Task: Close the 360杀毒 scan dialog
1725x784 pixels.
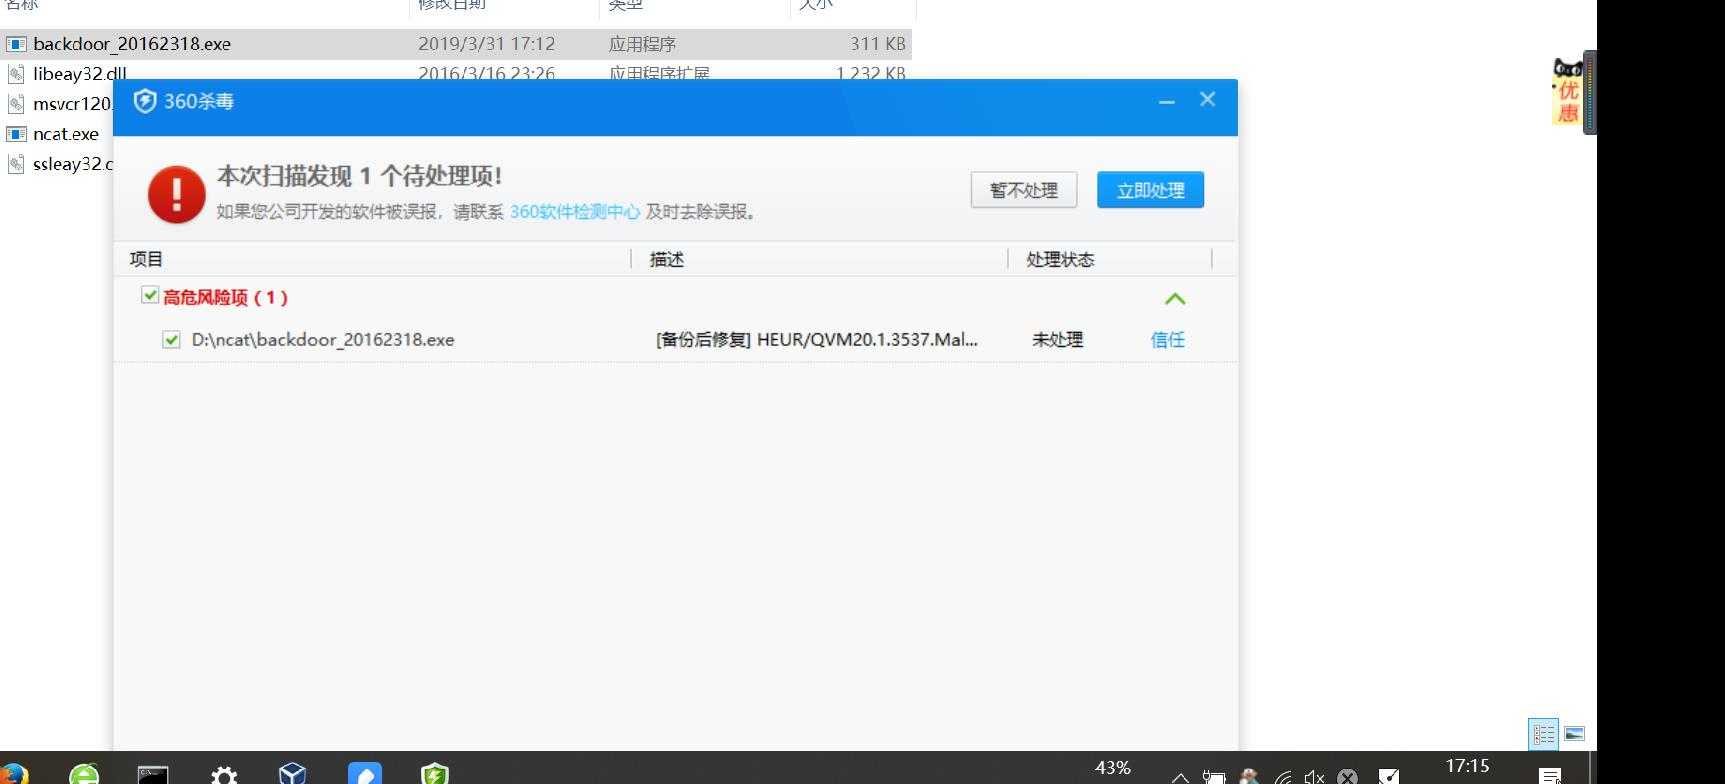Action: (x=1208, y=99)
